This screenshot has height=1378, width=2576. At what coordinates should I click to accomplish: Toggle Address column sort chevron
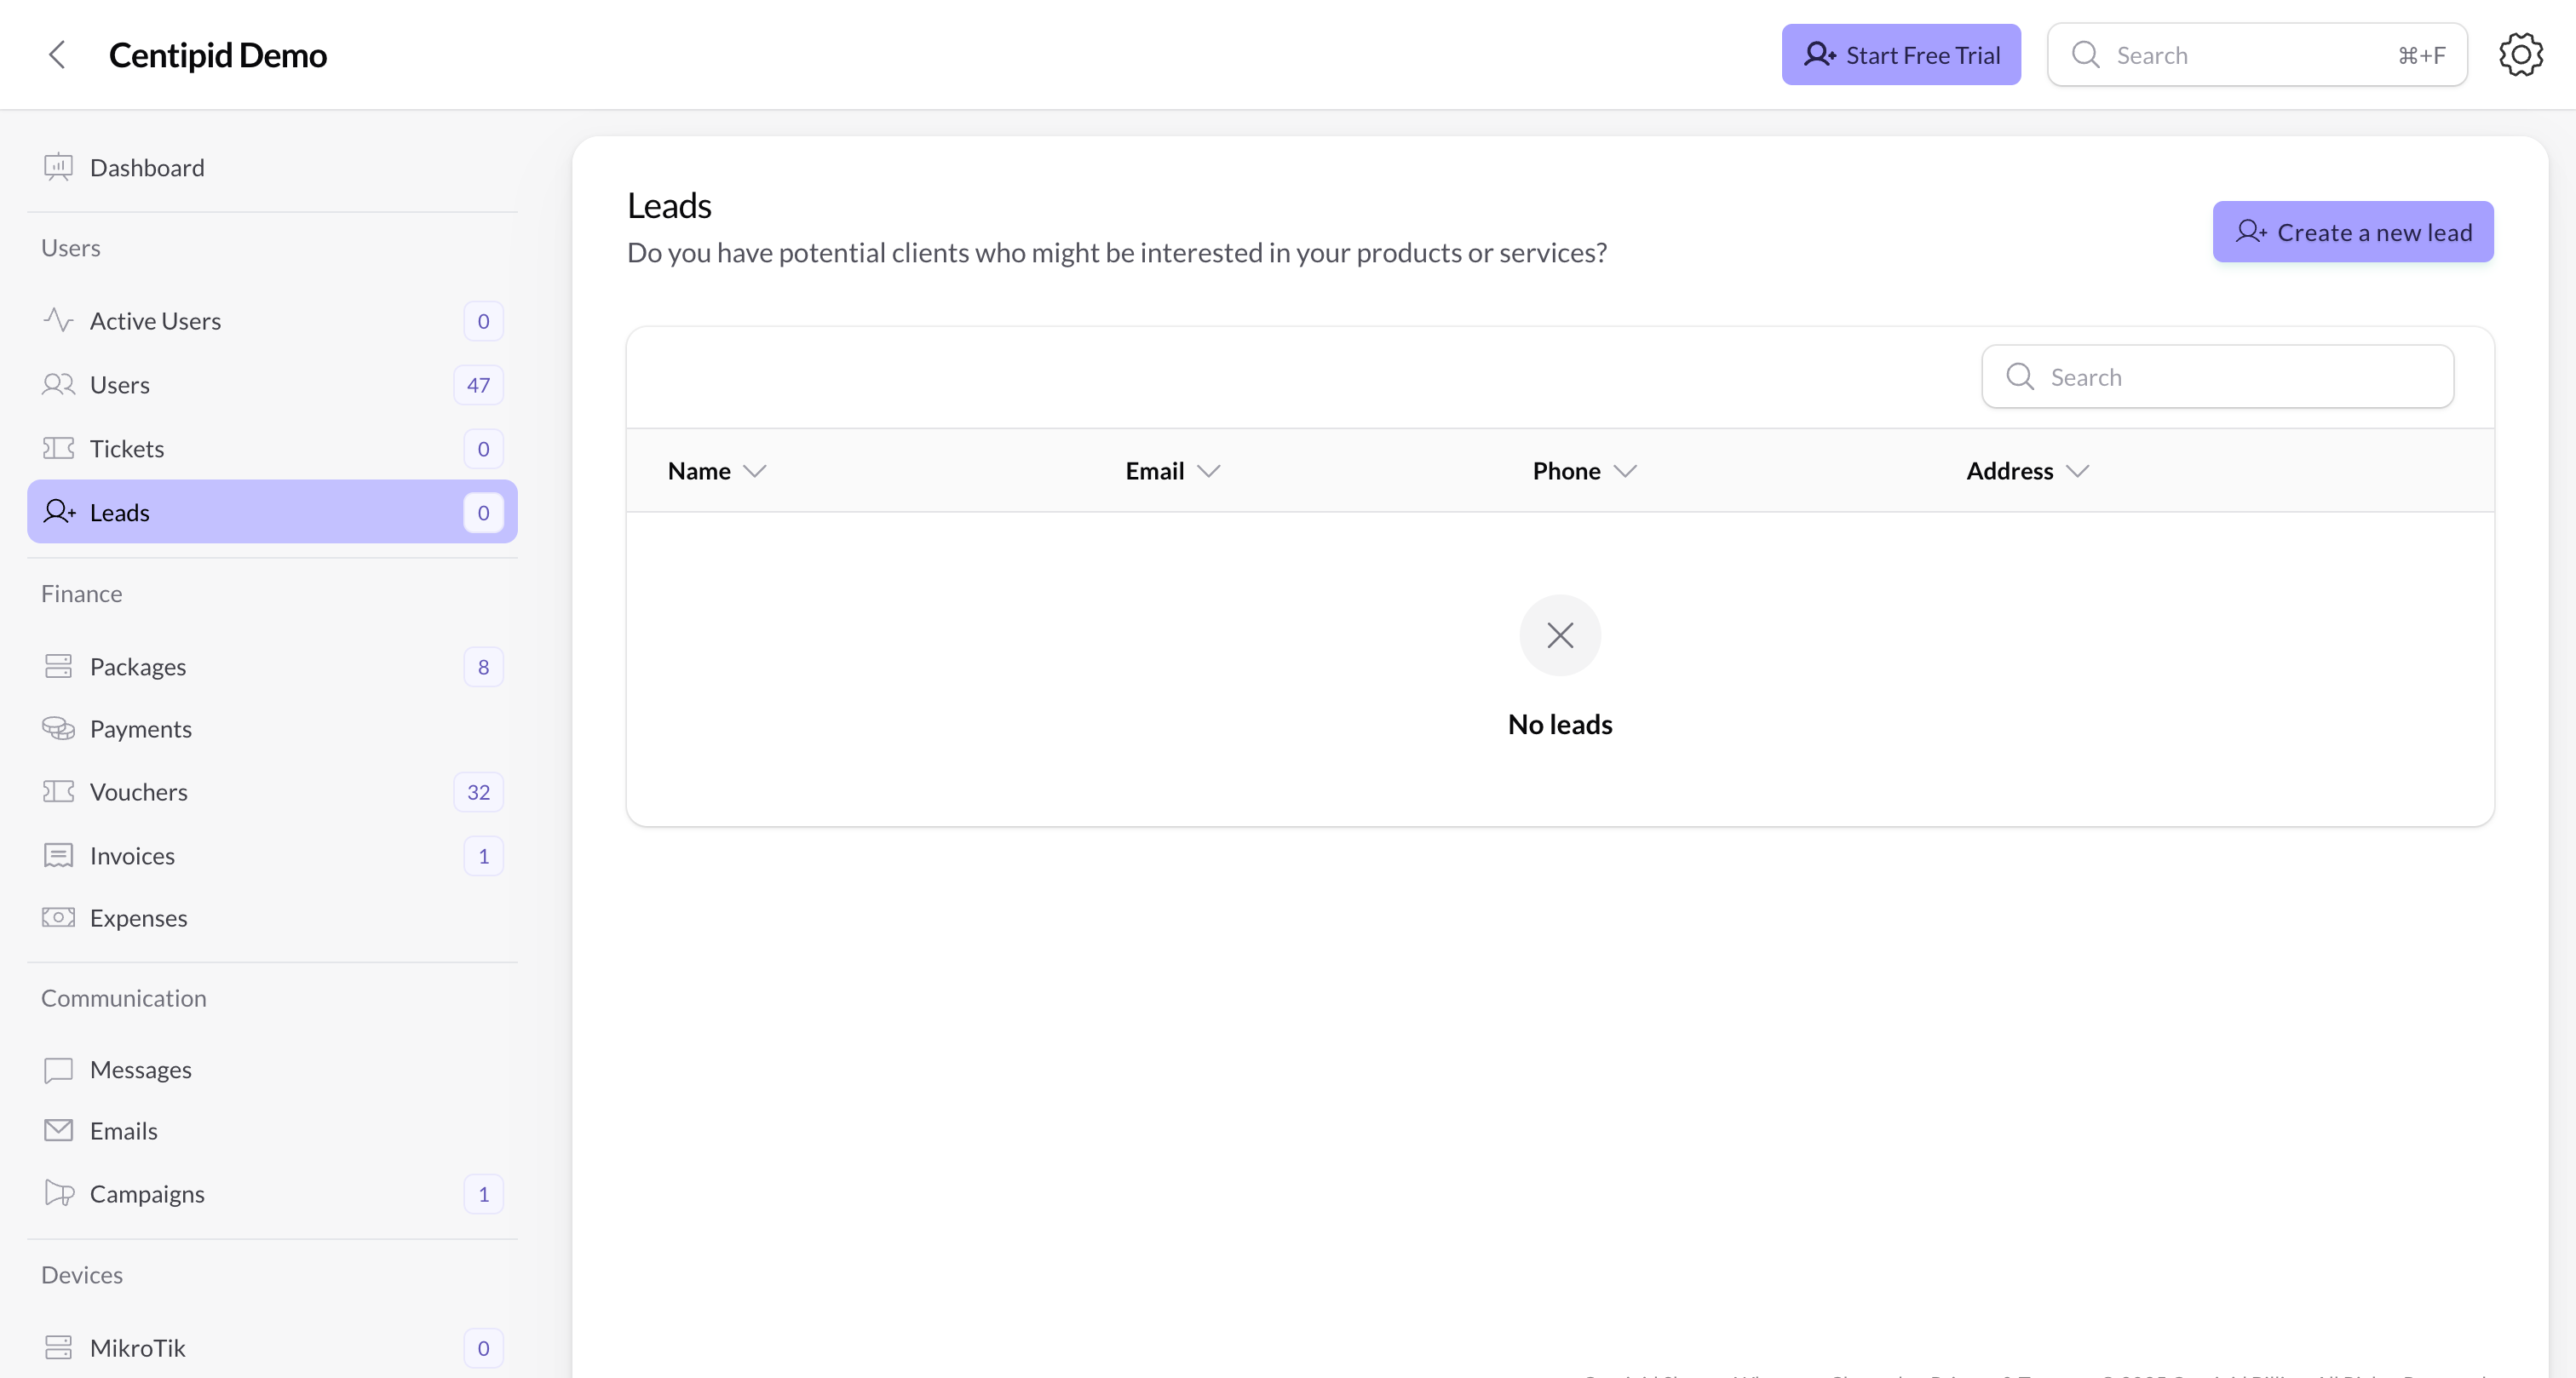2077,471
